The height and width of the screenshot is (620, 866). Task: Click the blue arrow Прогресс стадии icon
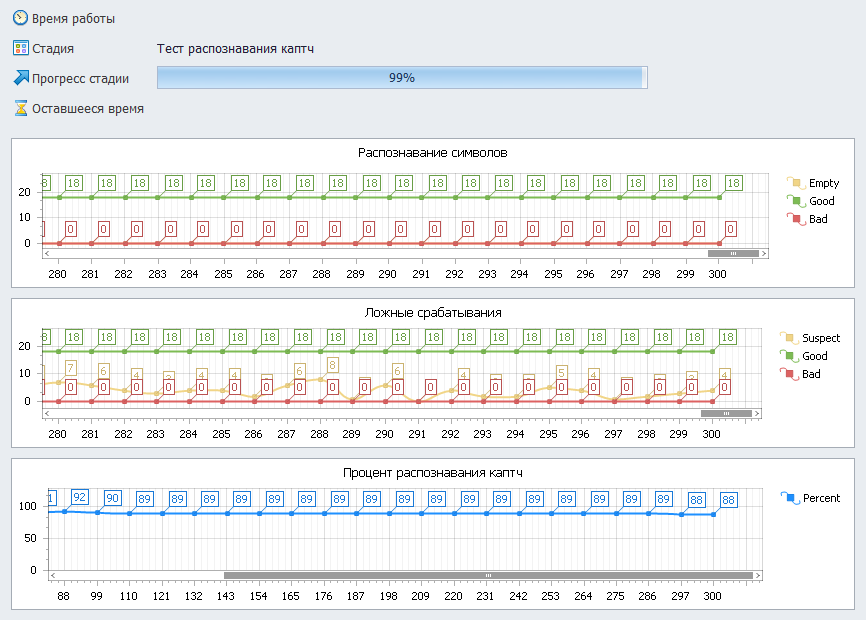tap(20, 78)
